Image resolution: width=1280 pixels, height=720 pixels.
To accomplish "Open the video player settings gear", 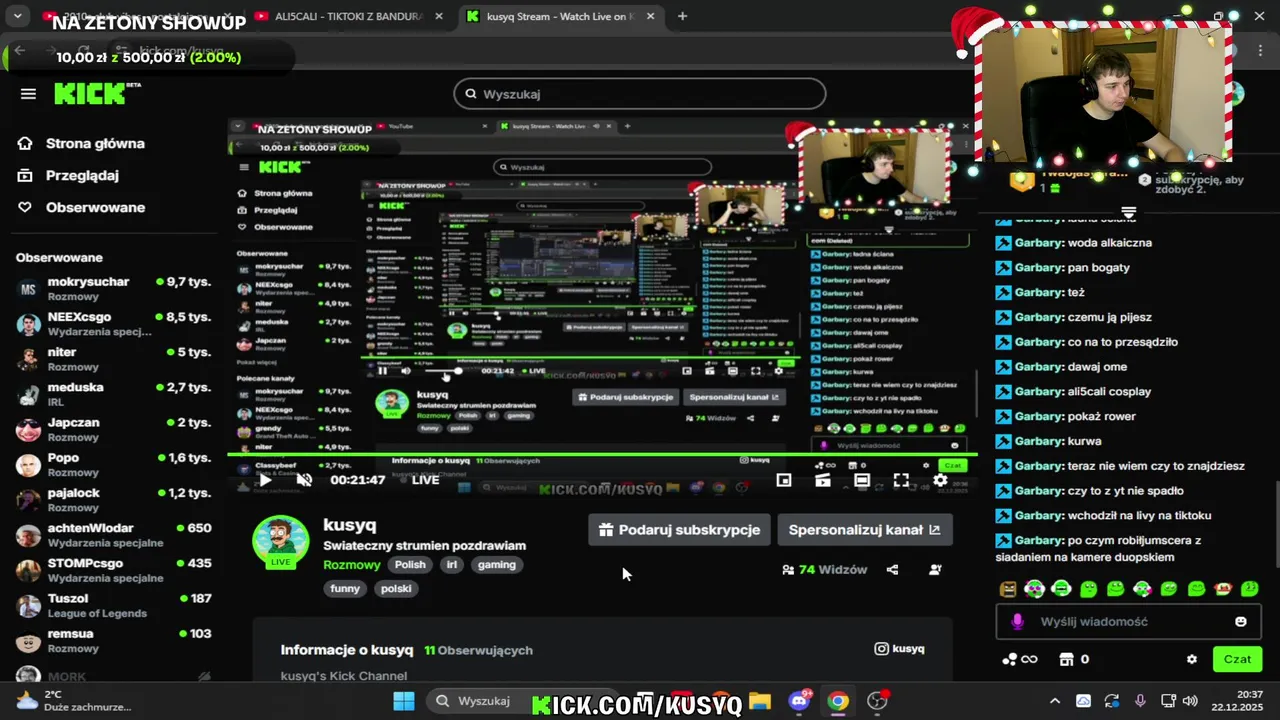I will click(x=940, y=480).
